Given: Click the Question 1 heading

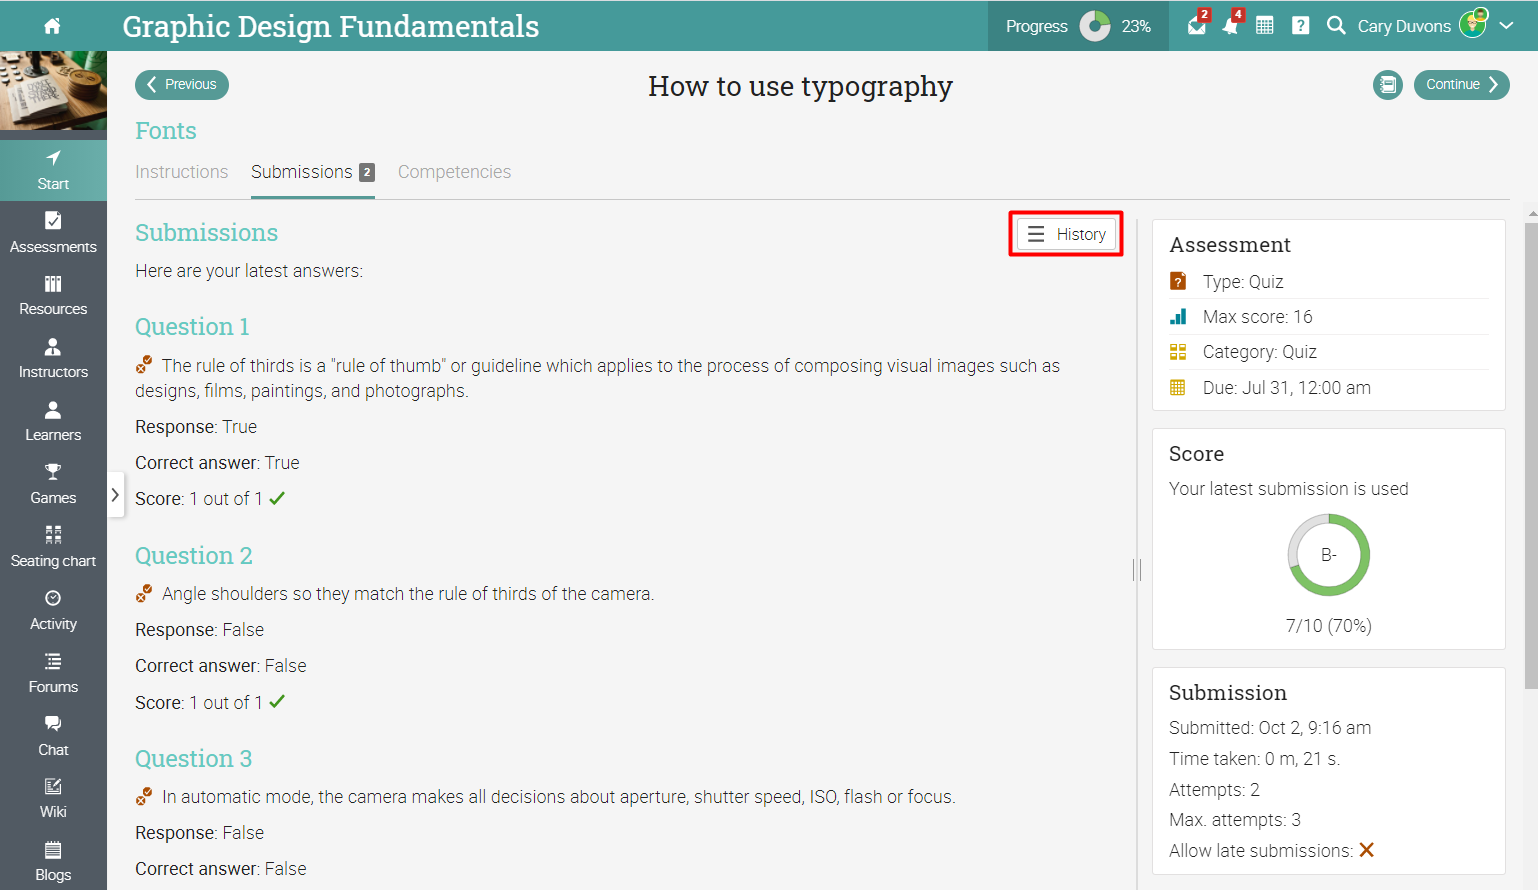Looking at the screenshot, I should coord(192,327).
